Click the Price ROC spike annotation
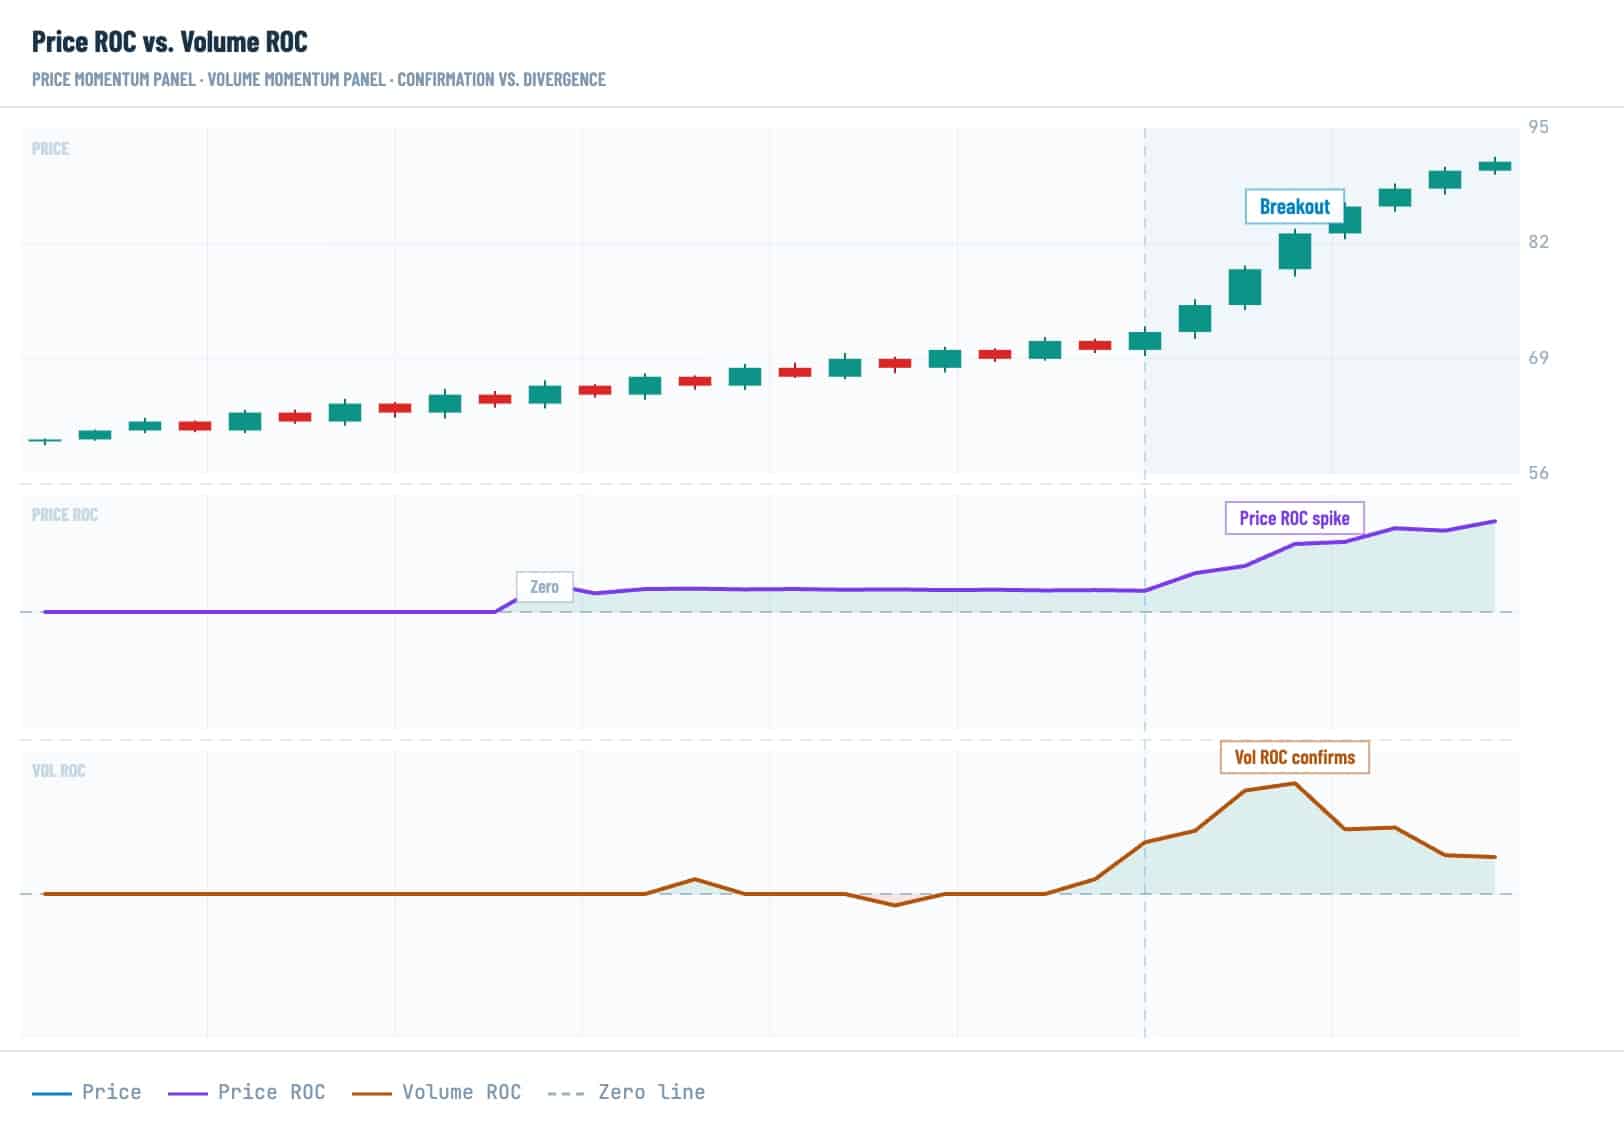Viewport: 1624px width, 1138px height. click(1294, 518)
